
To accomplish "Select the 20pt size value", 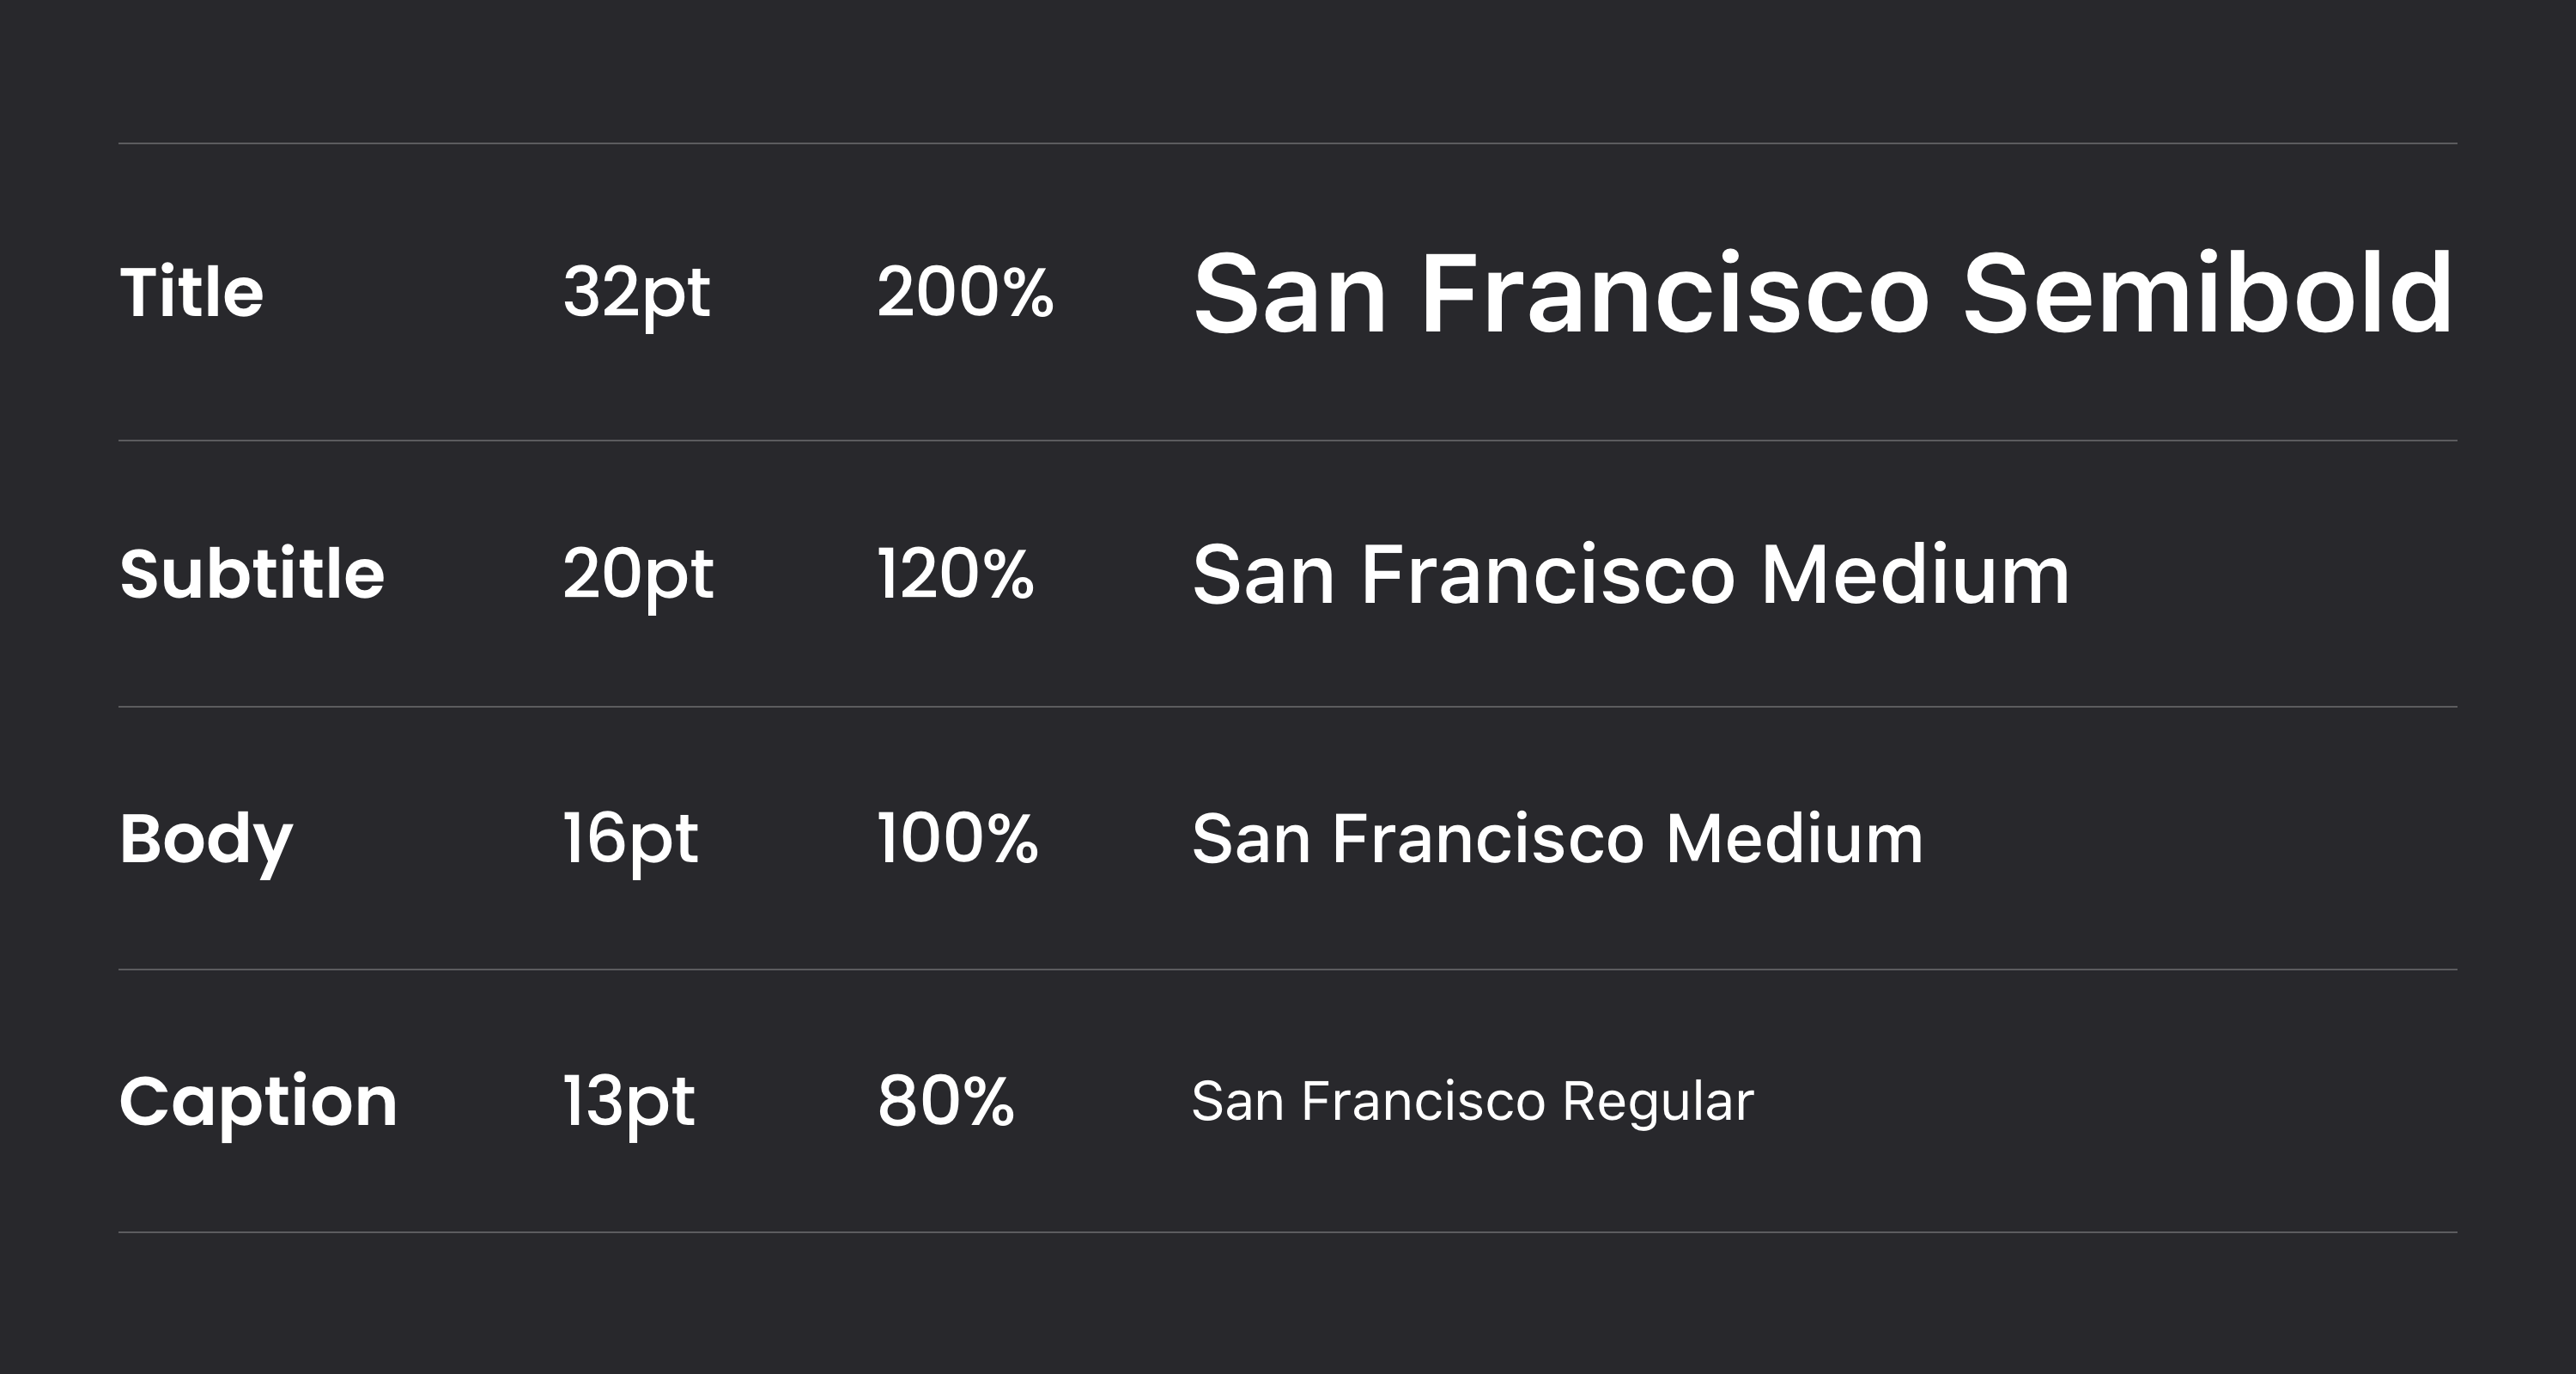I will pyautogui.click(x=638, y=575).
